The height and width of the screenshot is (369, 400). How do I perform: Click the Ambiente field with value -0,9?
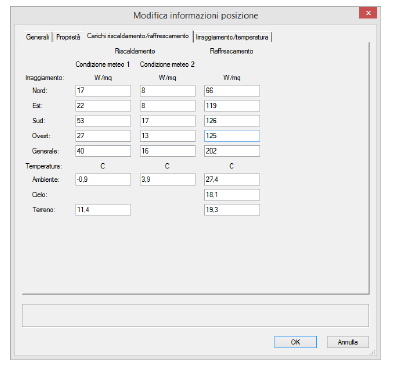[103, 179]
